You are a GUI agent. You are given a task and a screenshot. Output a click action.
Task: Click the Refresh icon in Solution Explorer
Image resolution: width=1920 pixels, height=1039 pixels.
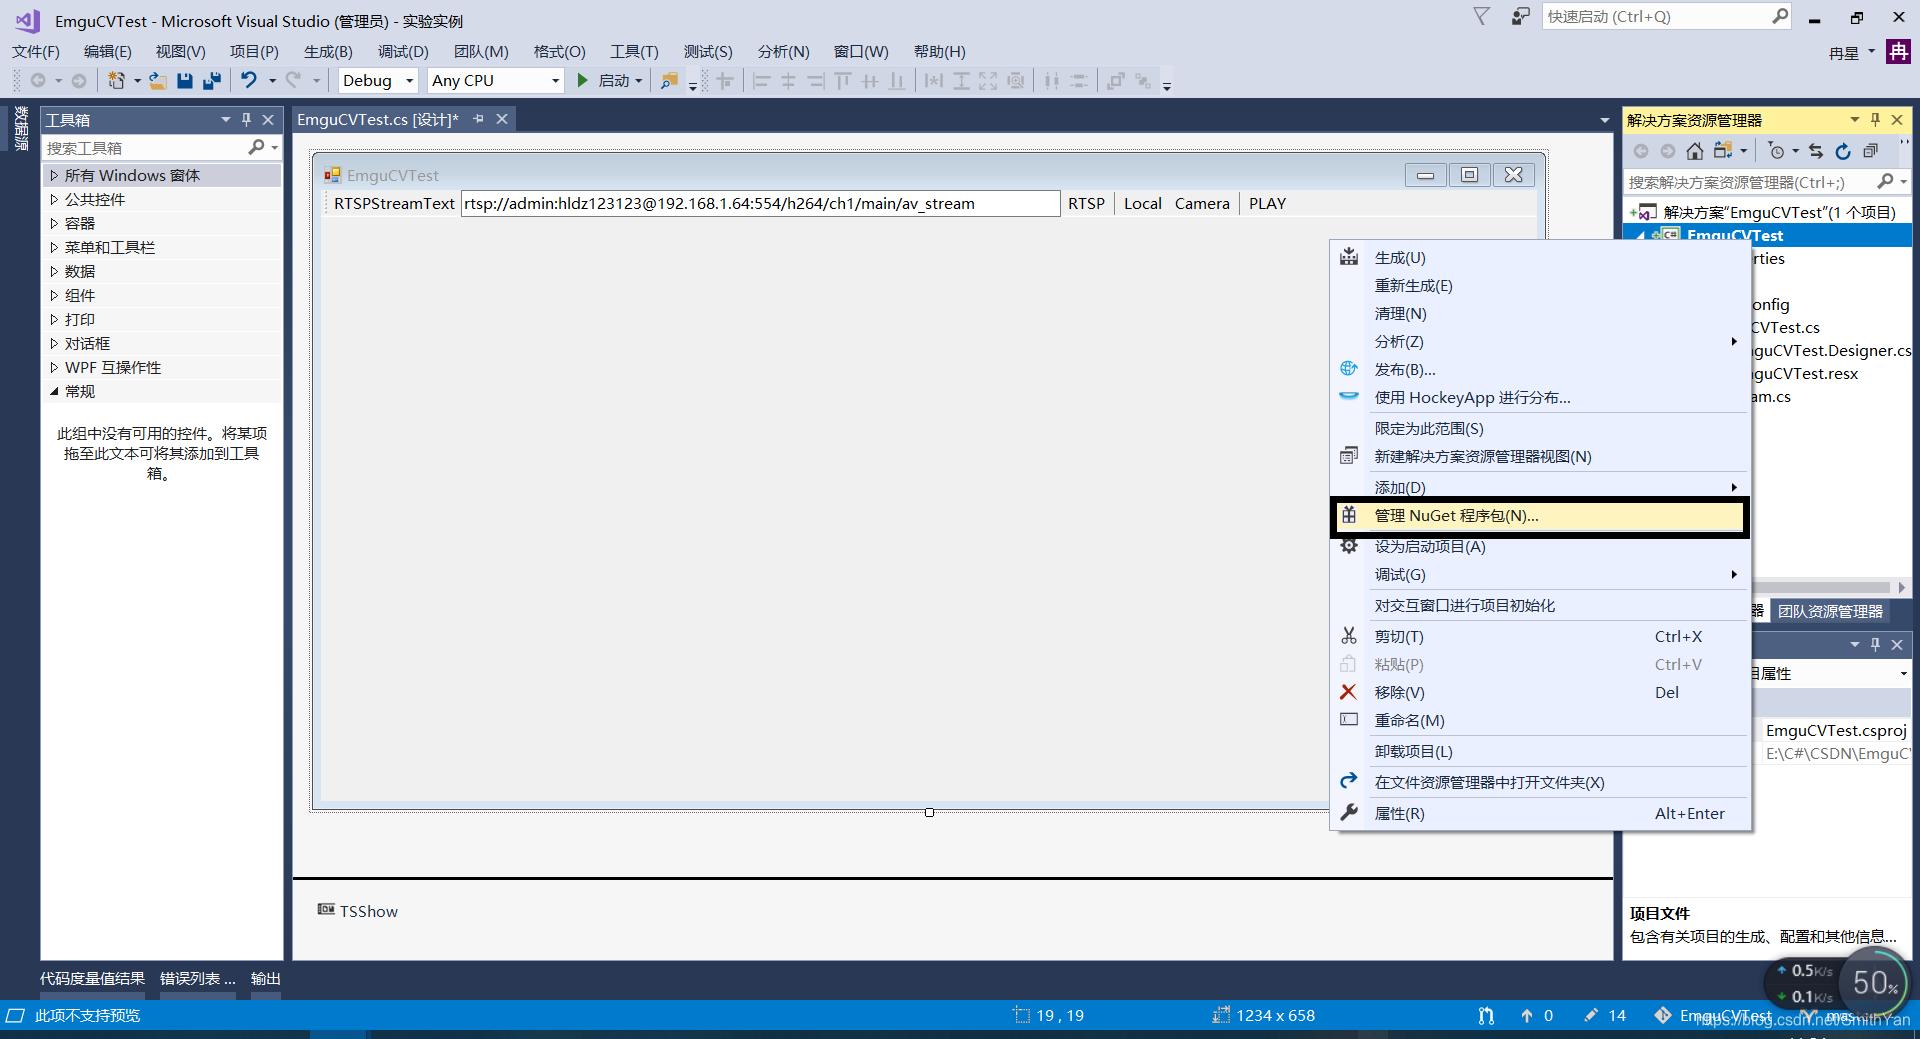click(x=1843, y=151)
